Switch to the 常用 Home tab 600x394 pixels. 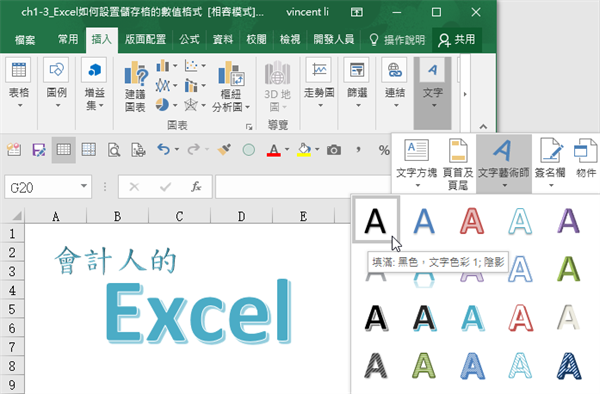(68, 39)
